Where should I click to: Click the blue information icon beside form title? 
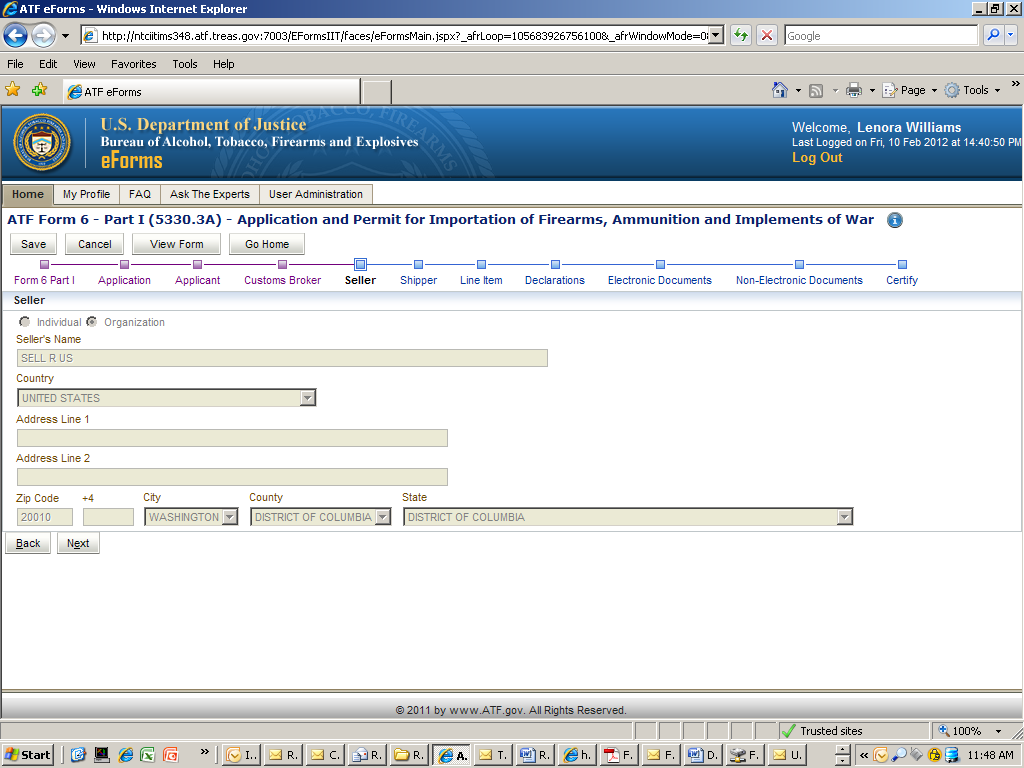[895, 220]
